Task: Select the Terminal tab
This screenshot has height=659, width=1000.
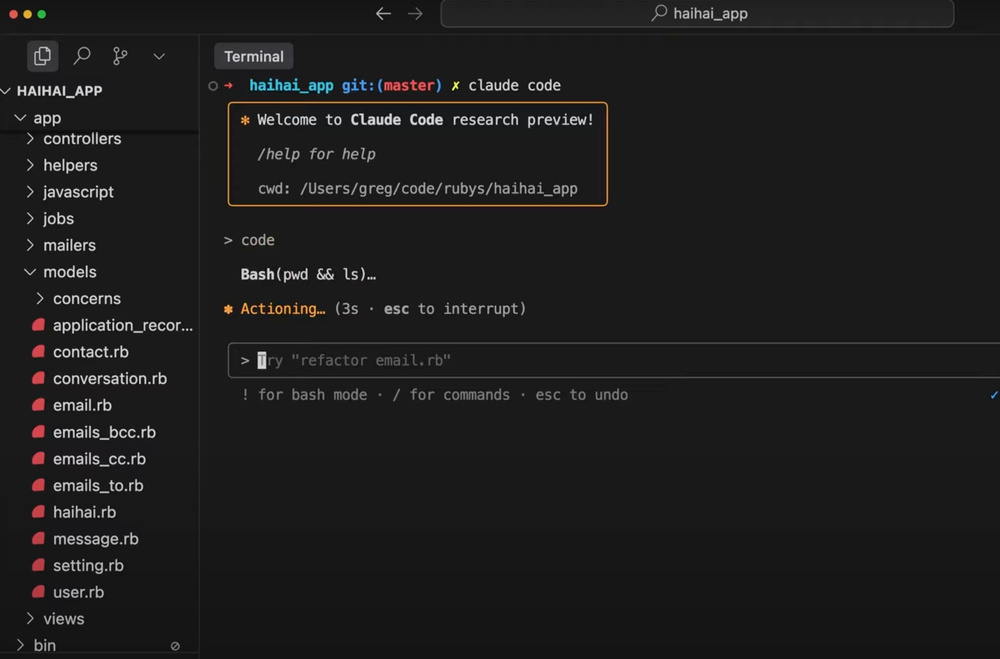Action: [253, 56]
